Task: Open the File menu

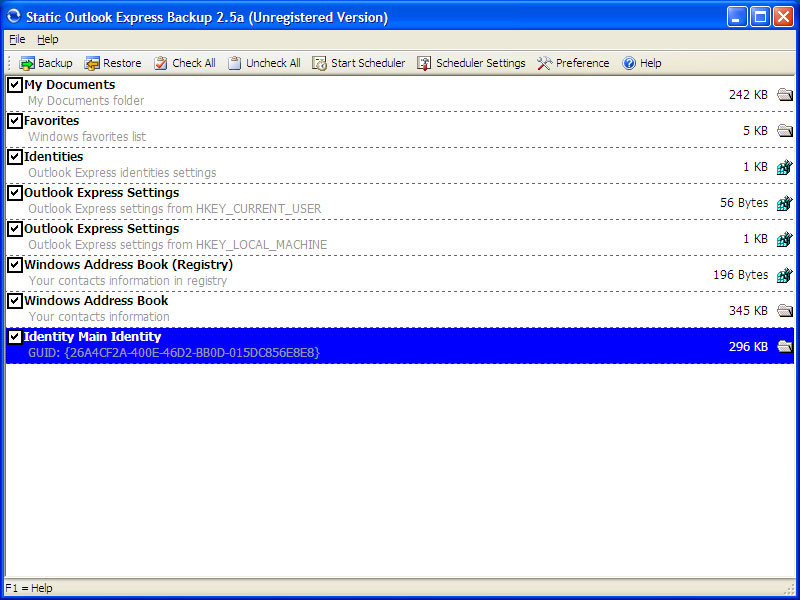Action: (17, 39)
